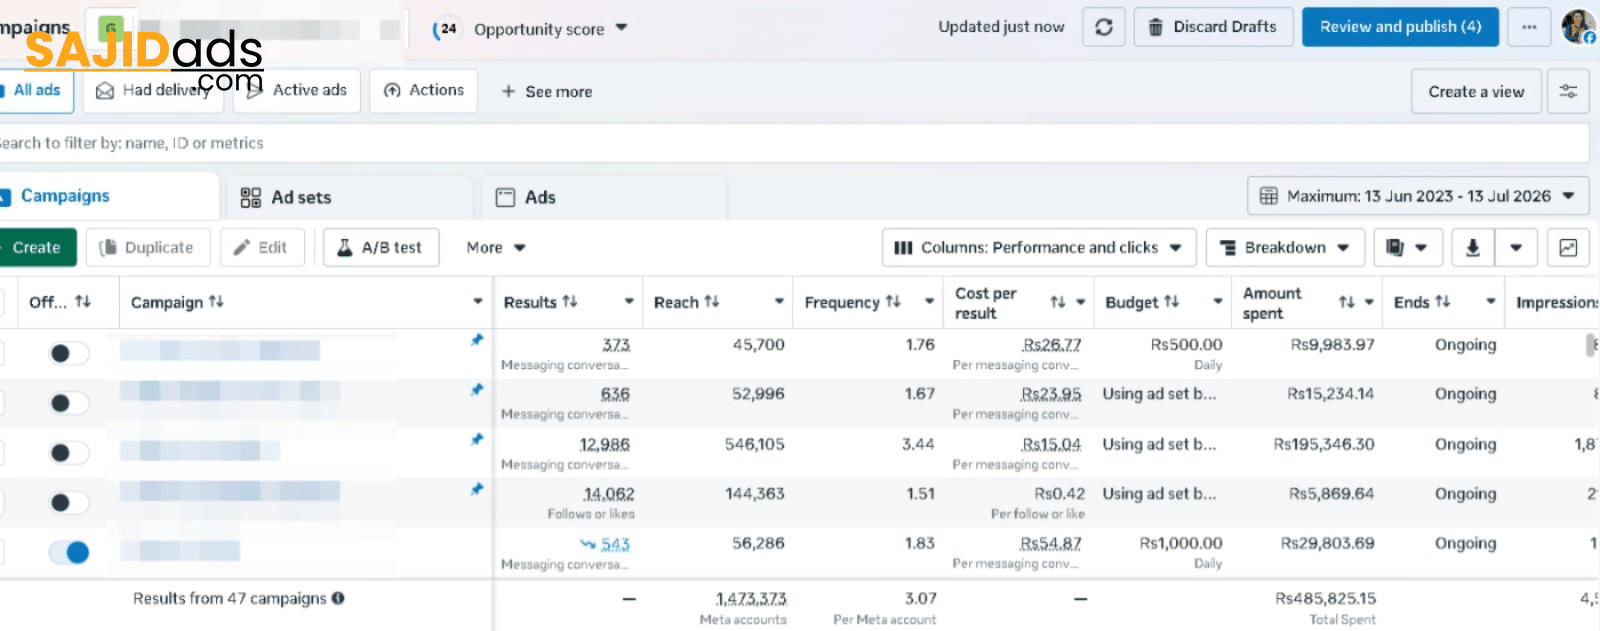
Task: Expand the Opportunity score dropdown
Action: click(x=621, y=28)
